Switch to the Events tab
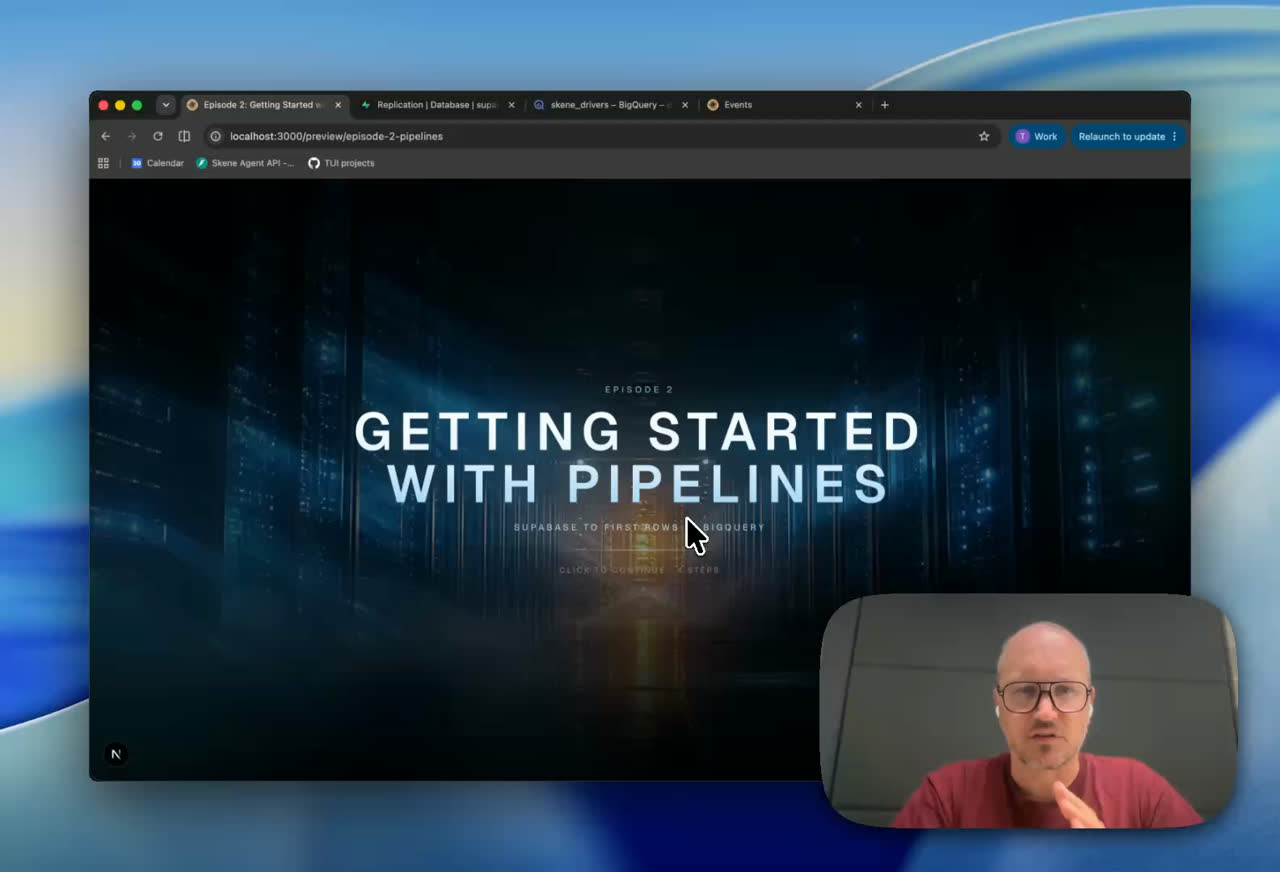 pos(783,105)
